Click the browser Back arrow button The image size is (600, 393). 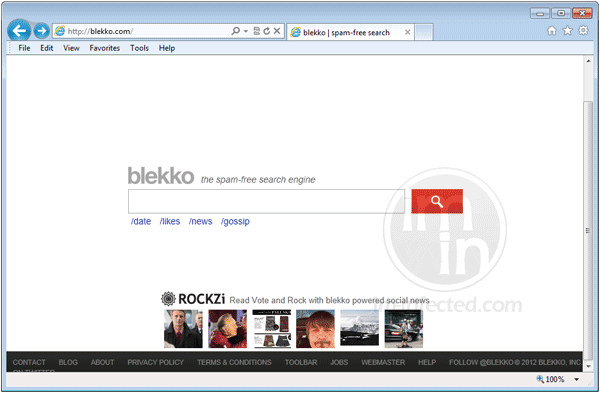(x=19, y=30)
